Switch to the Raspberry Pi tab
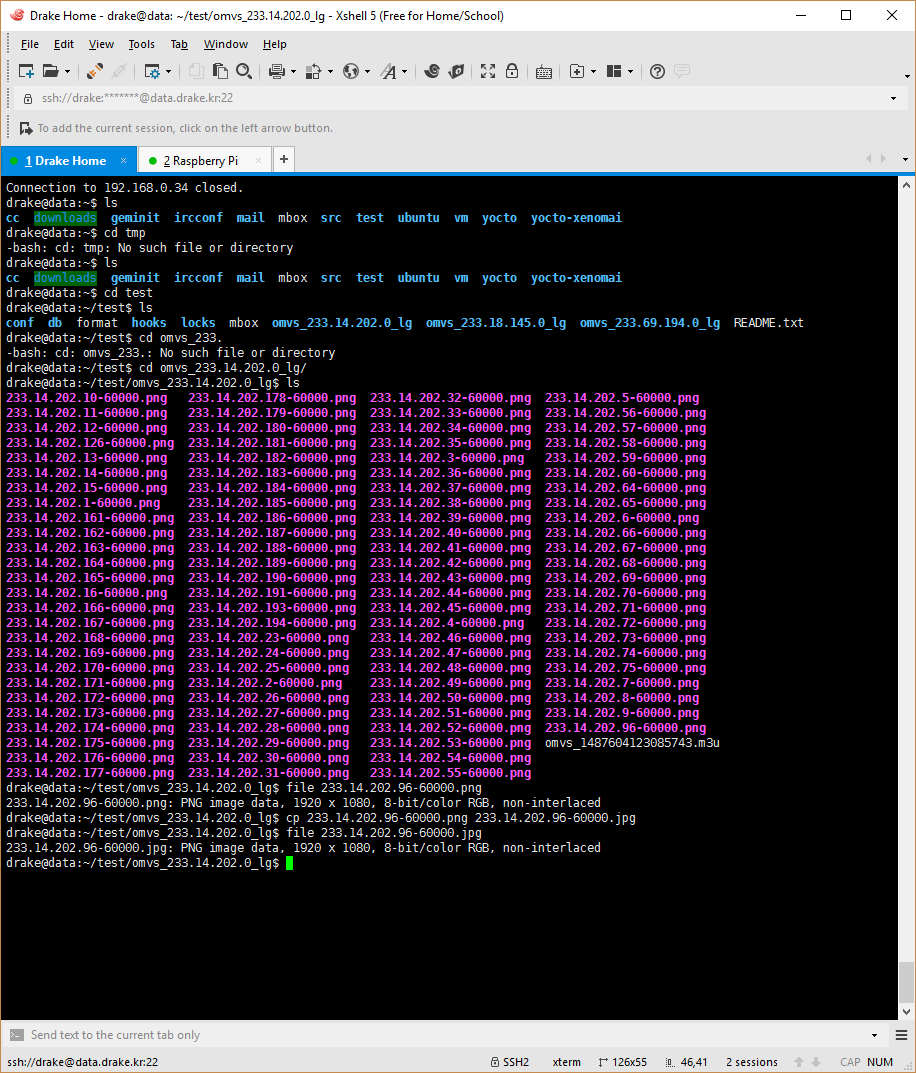This screenshot has height=1073, width=916. pos(204,160)
